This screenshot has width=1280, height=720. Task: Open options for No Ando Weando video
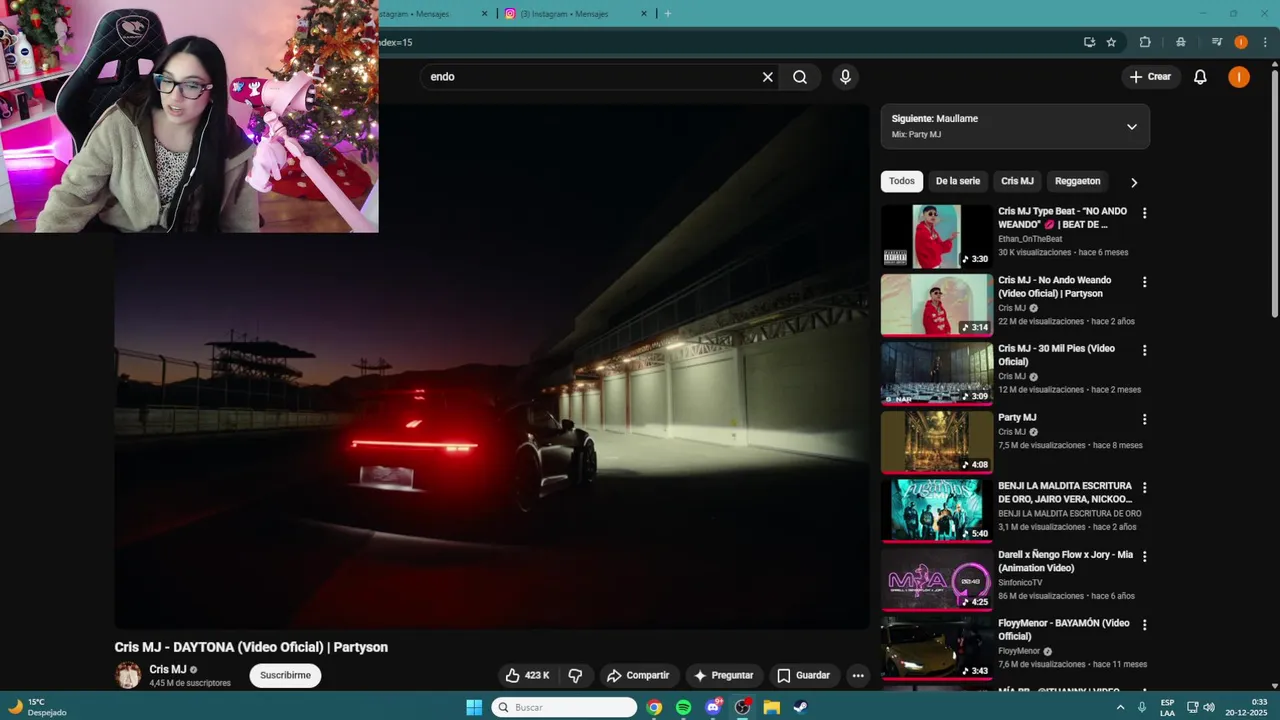pyautogui.click(x=1144, y=282)
